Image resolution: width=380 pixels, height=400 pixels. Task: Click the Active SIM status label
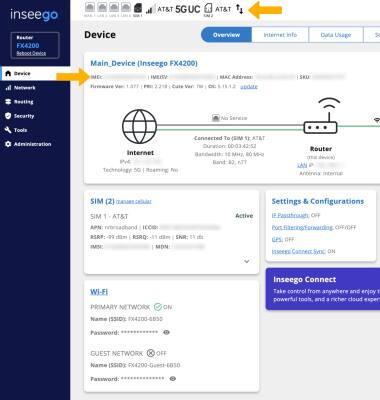click(x=244, y=216)
